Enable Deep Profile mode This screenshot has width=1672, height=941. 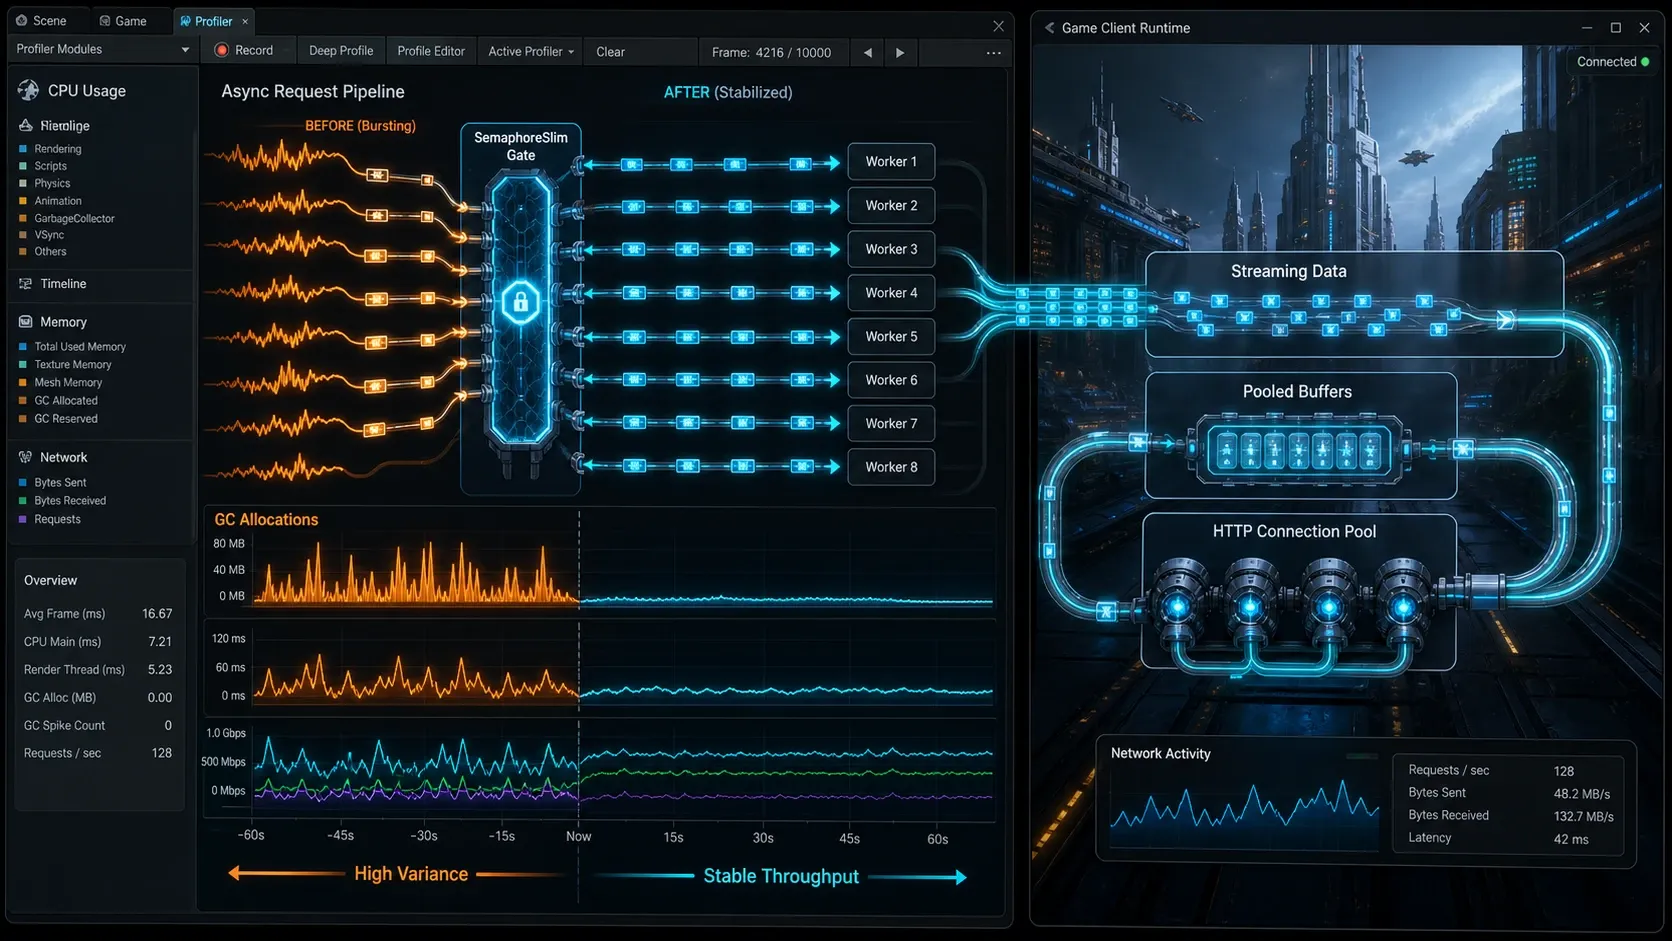click(x=341, y=51)
